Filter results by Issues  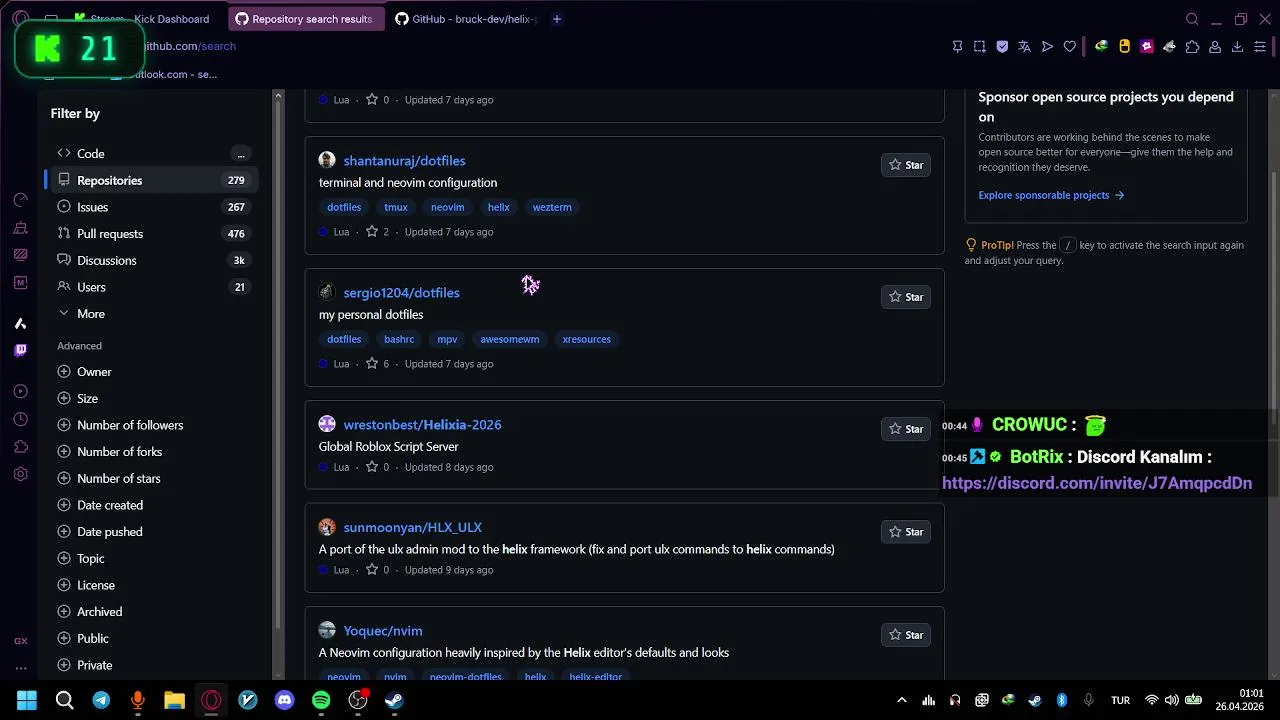(x=152, y=207)
